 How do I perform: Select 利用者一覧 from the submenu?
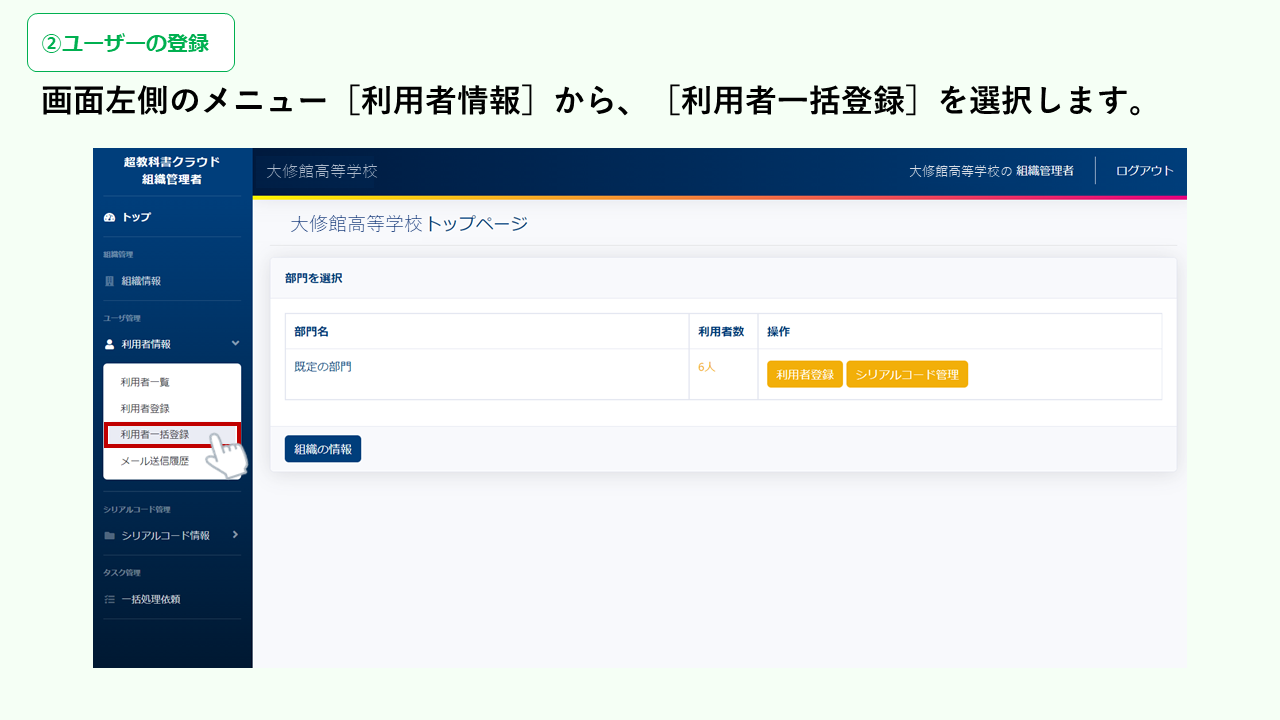coord(145,382)
